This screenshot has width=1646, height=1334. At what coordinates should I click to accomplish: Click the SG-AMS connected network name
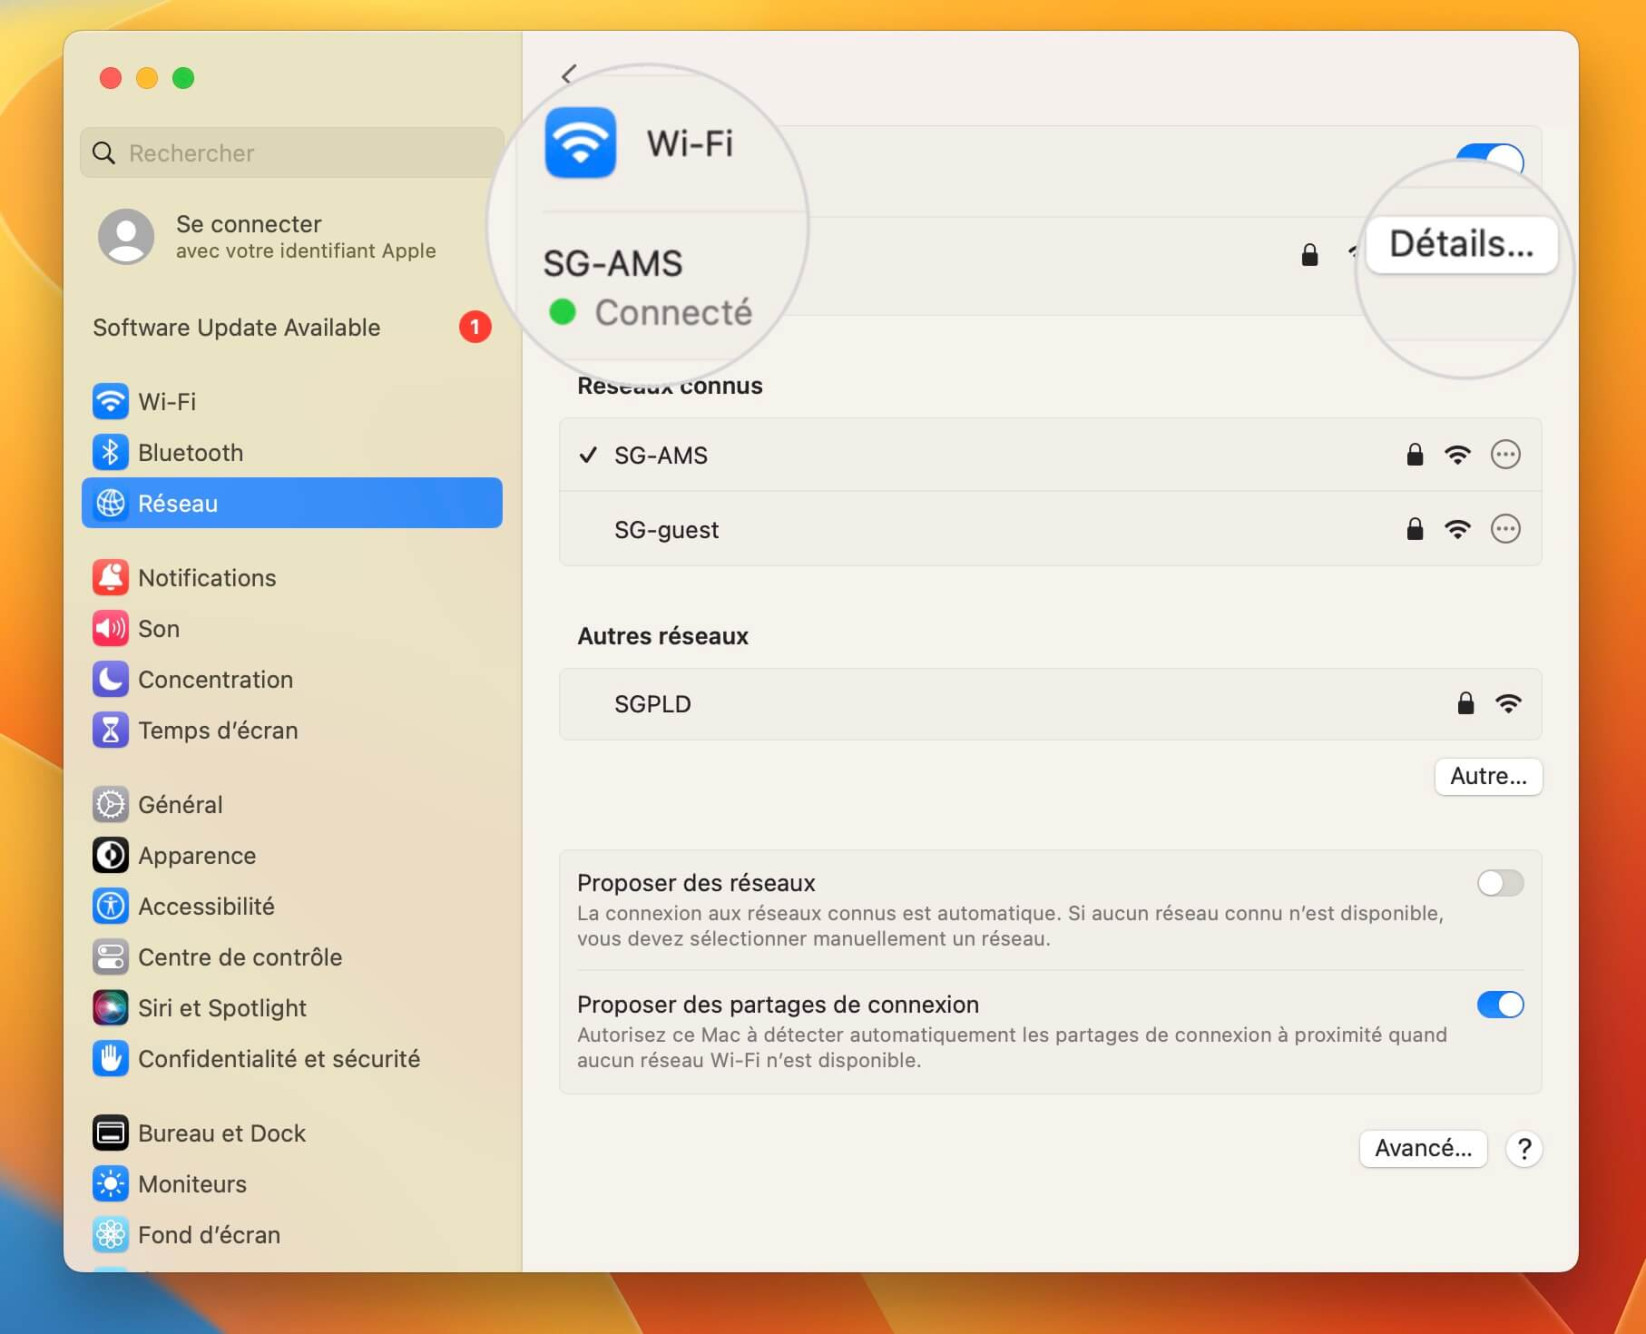point(613,263)
